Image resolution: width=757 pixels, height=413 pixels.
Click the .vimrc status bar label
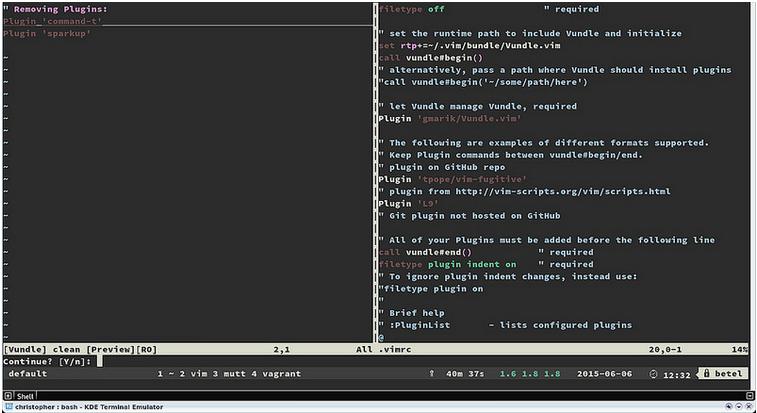[x=394, y=349]
